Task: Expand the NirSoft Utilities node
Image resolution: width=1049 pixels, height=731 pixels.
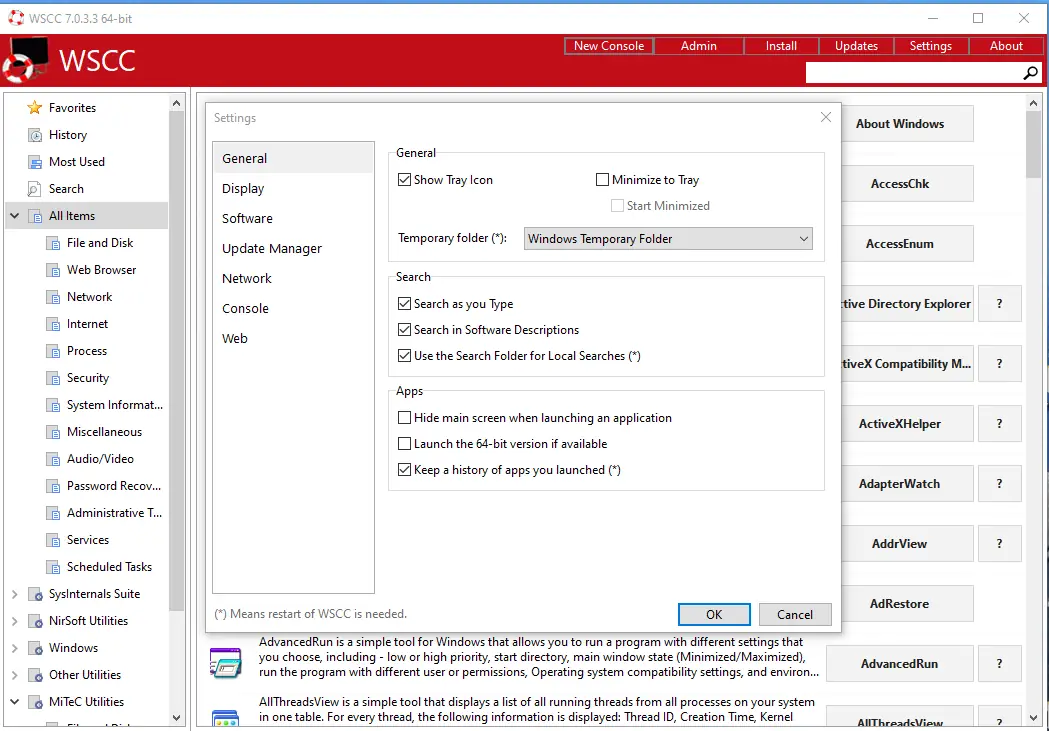Action: [15, 621]
